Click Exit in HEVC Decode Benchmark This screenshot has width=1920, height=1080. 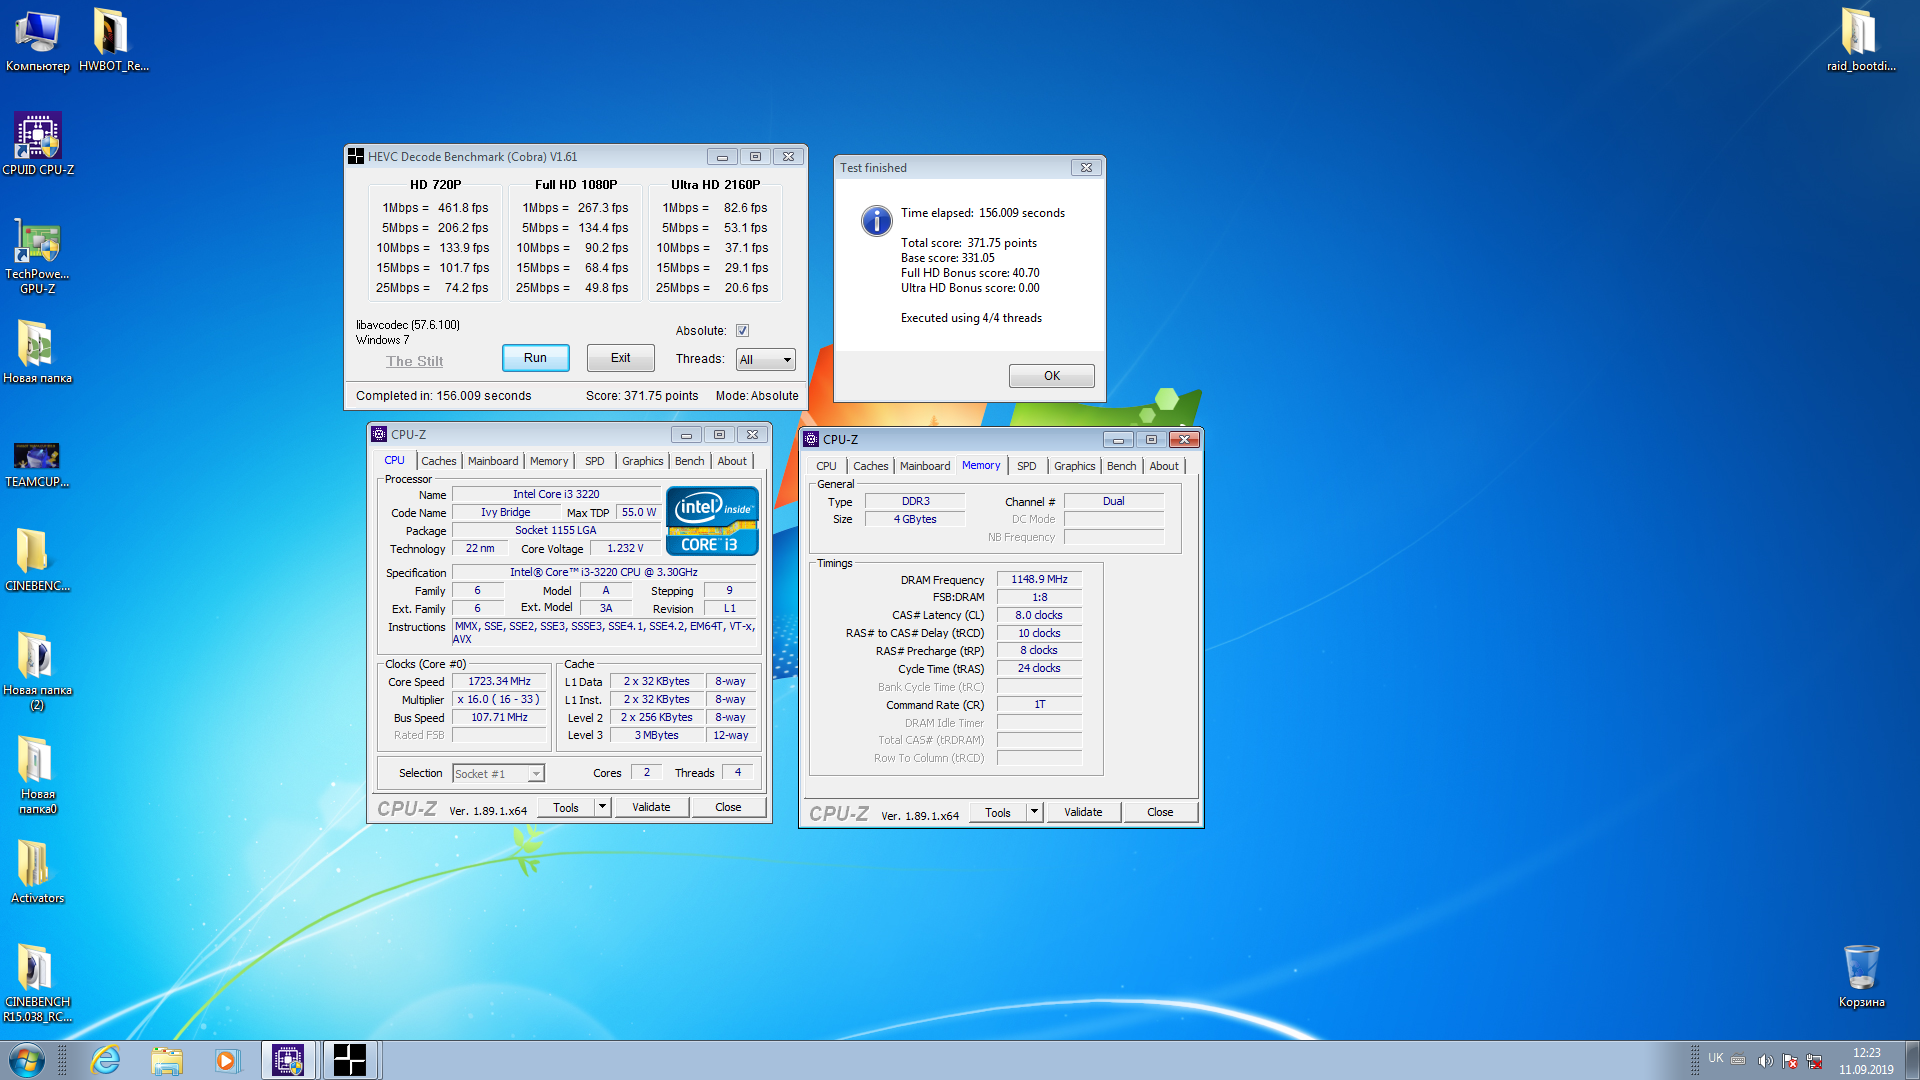620,358
